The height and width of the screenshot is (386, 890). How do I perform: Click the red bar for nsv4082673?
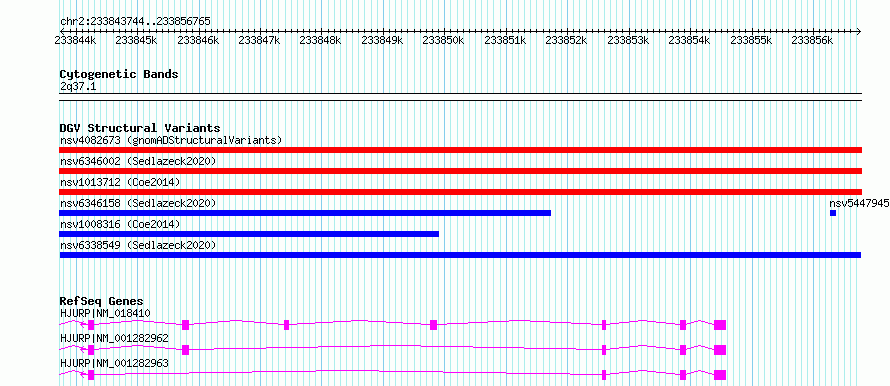pyautogui.click(x=460, y=150)
